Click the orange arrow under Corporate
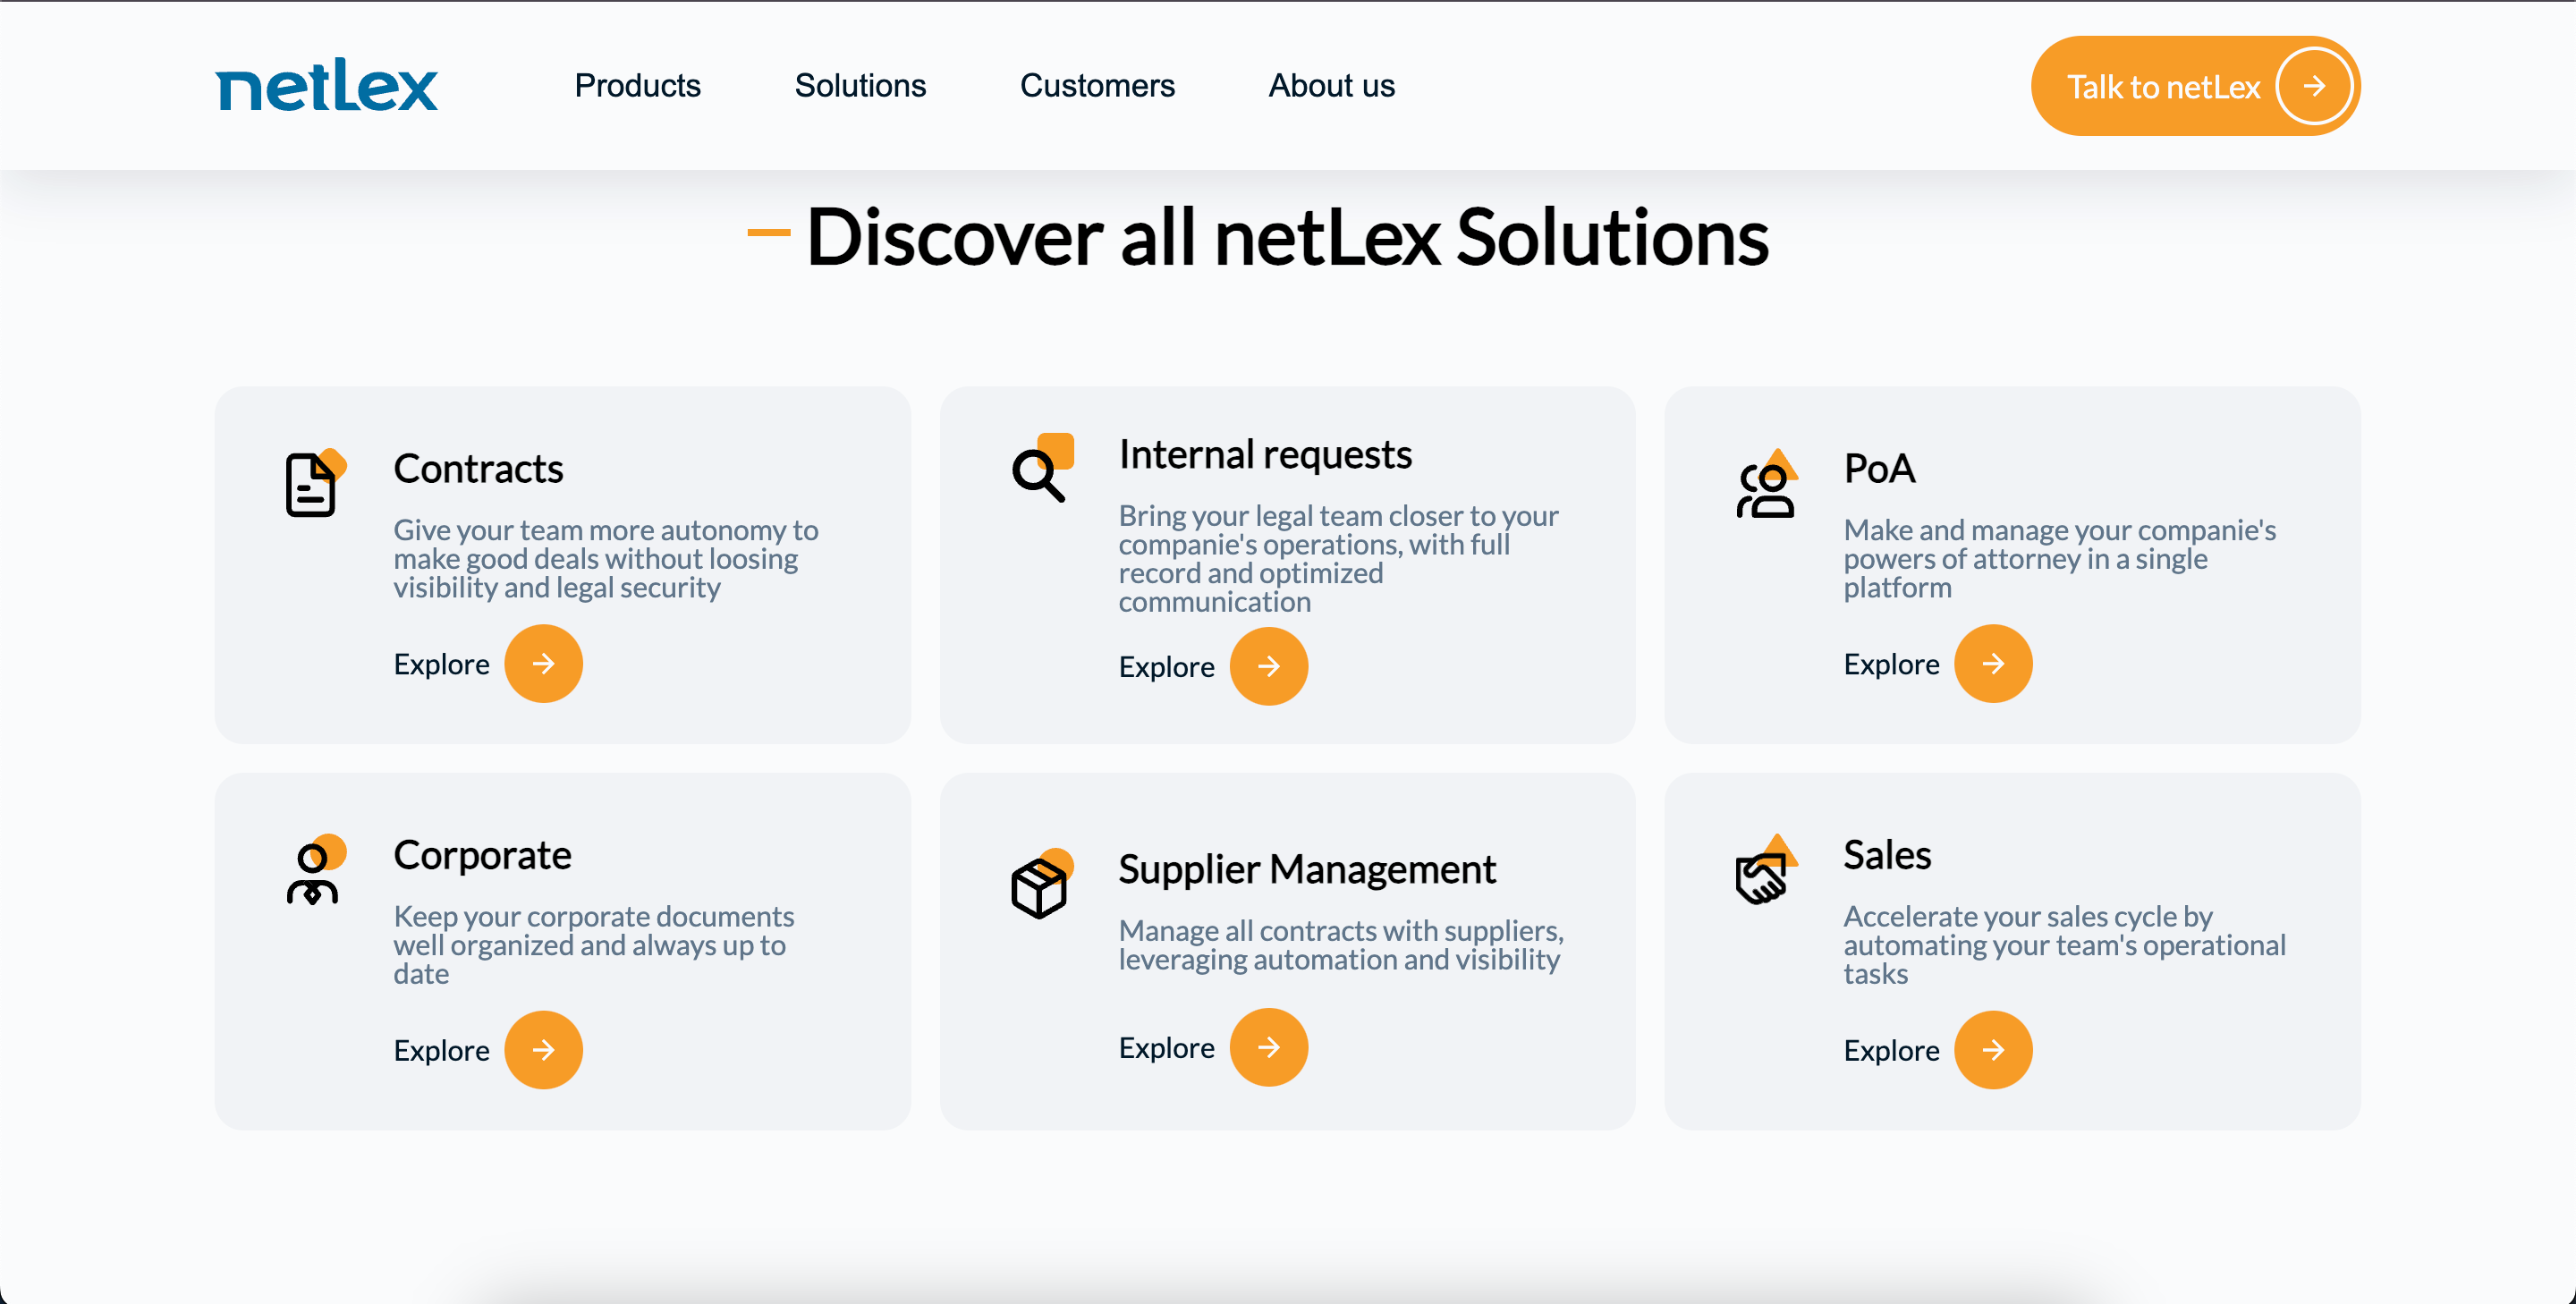This screenshot has width=2576, height=1304. [543, 1050]
